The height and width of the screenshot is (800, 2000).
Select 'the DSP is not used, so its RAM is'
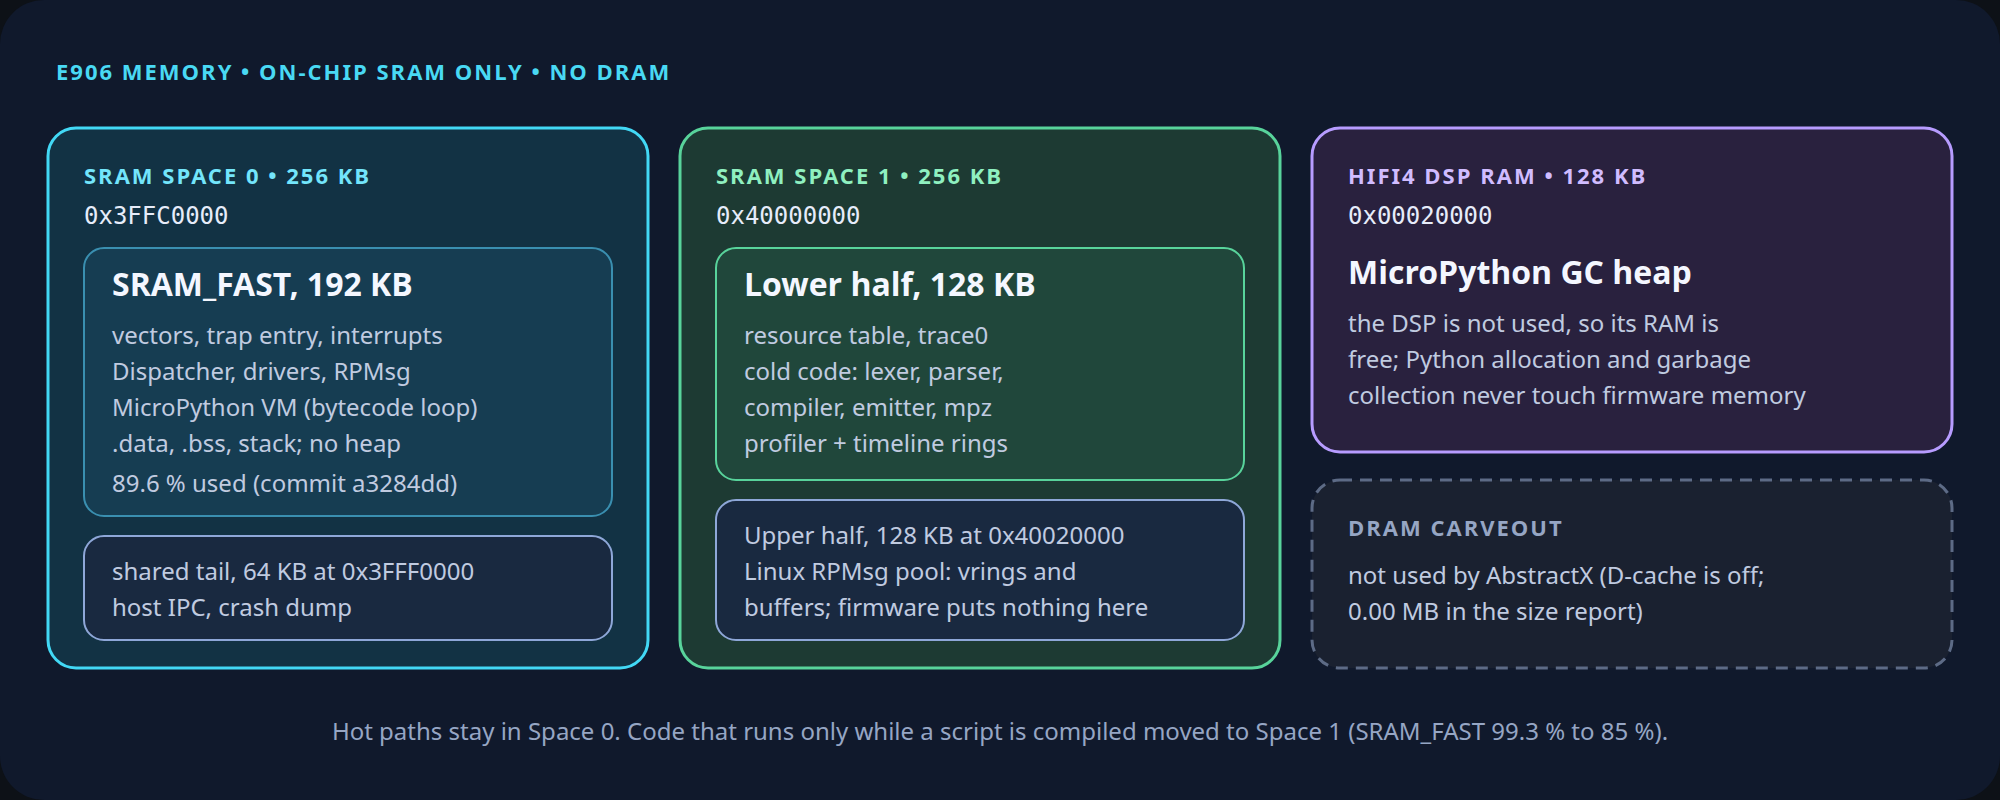1533,324
